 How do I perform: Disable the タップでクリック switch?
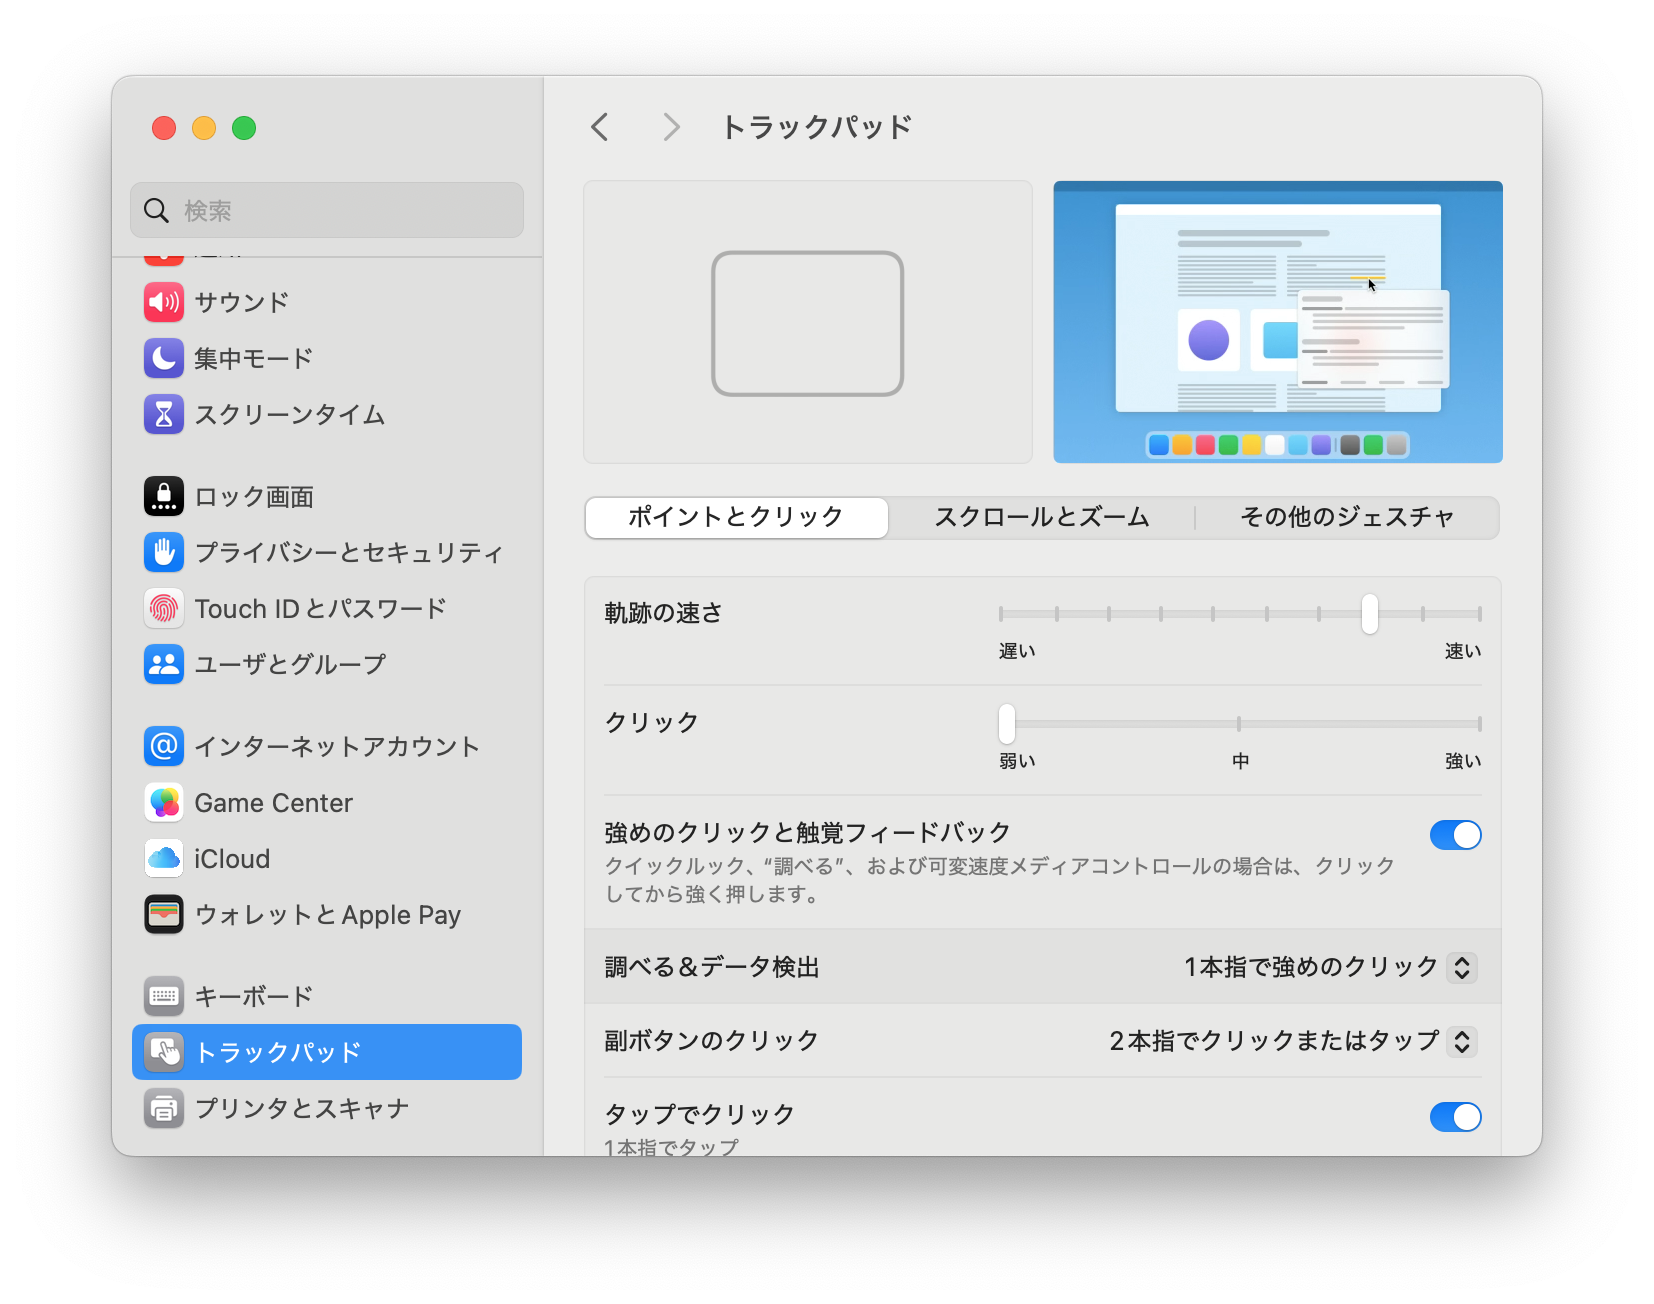1455,1117
